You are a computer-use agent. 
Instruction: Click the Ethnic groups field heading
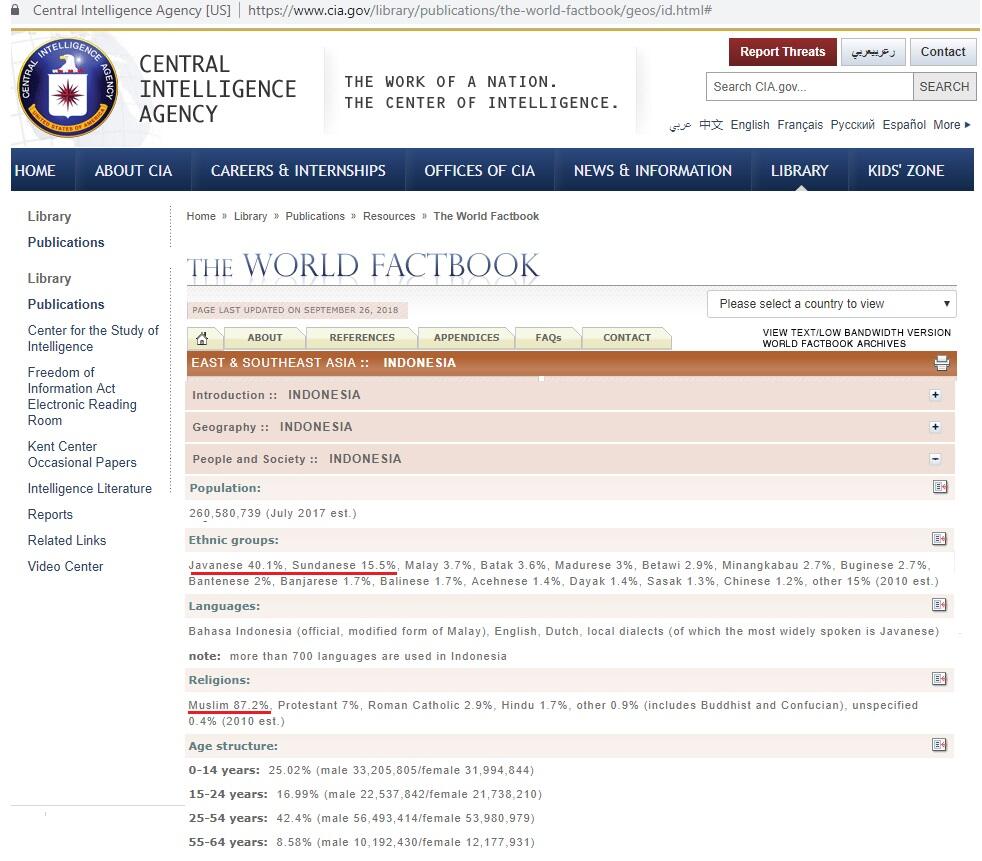coord(234,540)
